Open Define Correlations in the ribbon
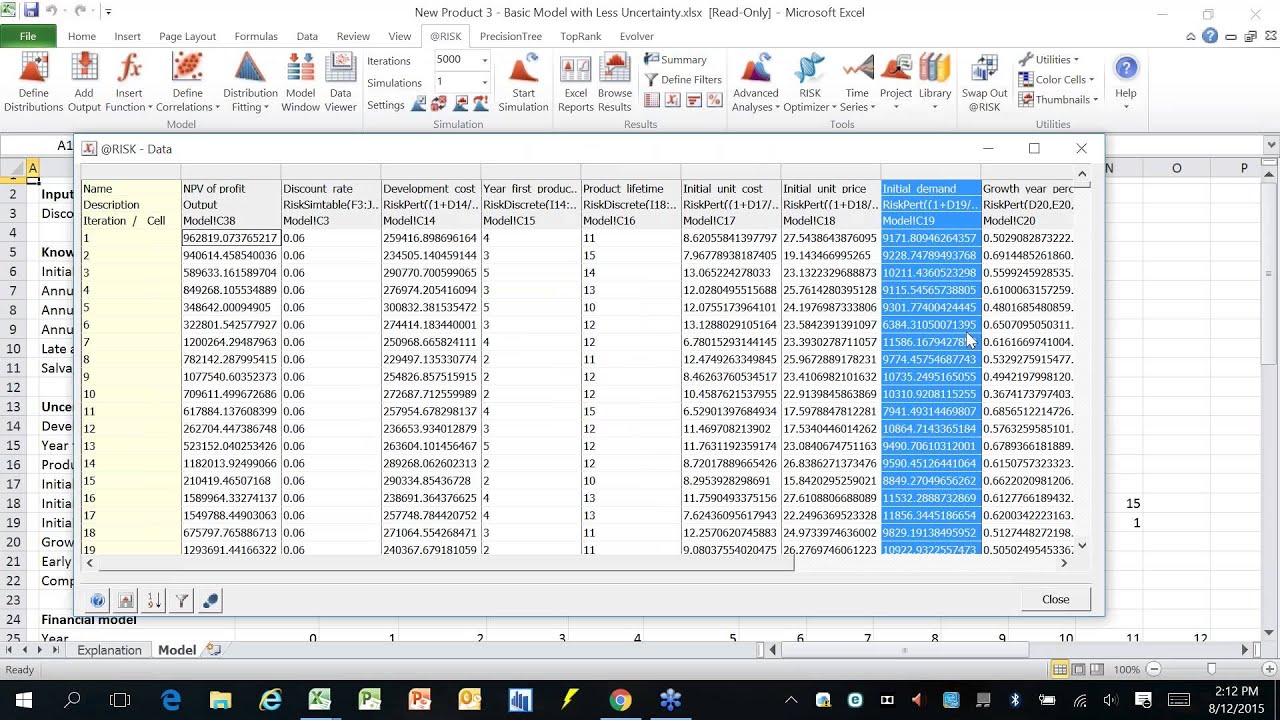Screen dimensions: 1280x720 click(x=186, y=83)
